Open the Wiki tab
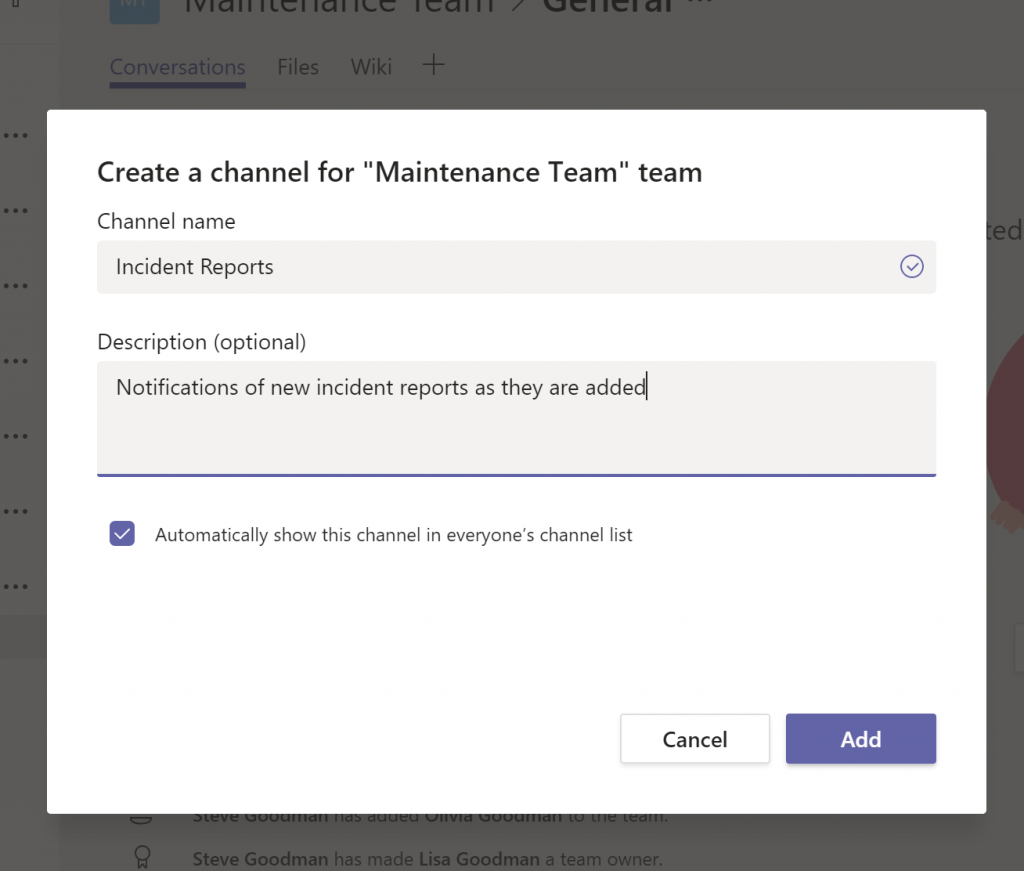This screenshot has height=871, width=1024. coord(371,67)
